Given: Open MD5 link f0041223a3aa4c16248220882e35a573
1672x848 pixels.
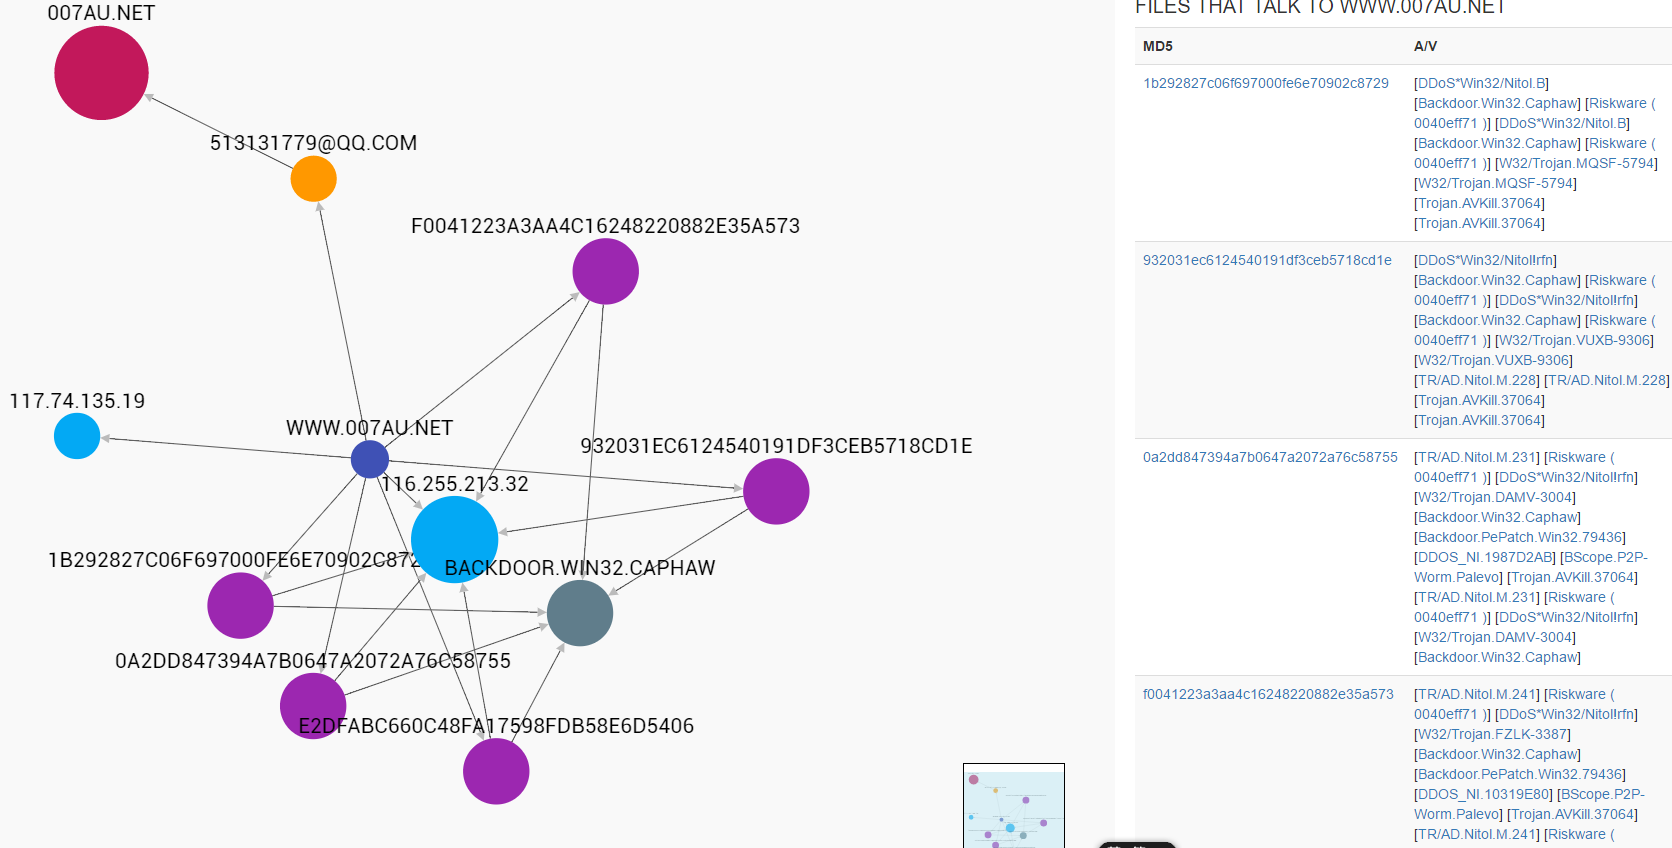Looking at the screenshot, I should pyautogui.click(x=1268, y=694).
